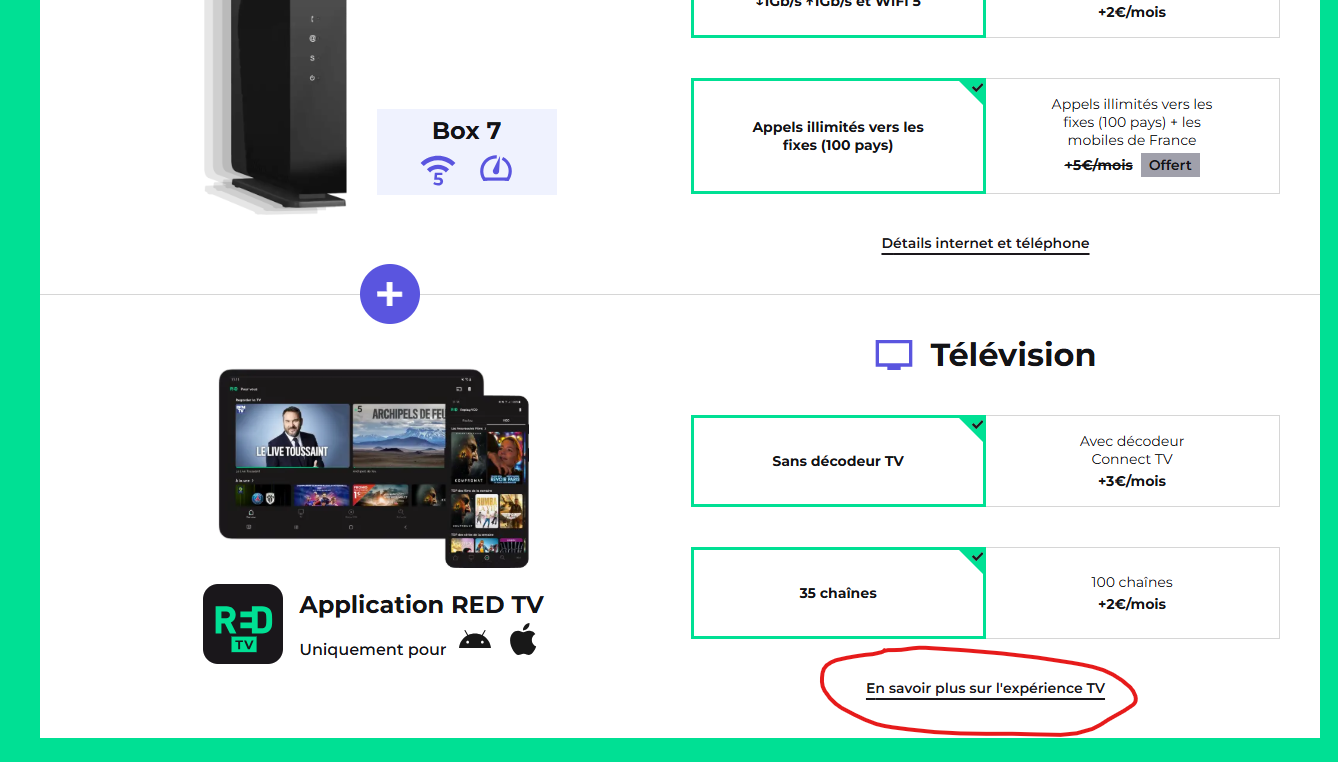Choose unlimited calls to fixes and mobiles option

(x=1132, y=136)
